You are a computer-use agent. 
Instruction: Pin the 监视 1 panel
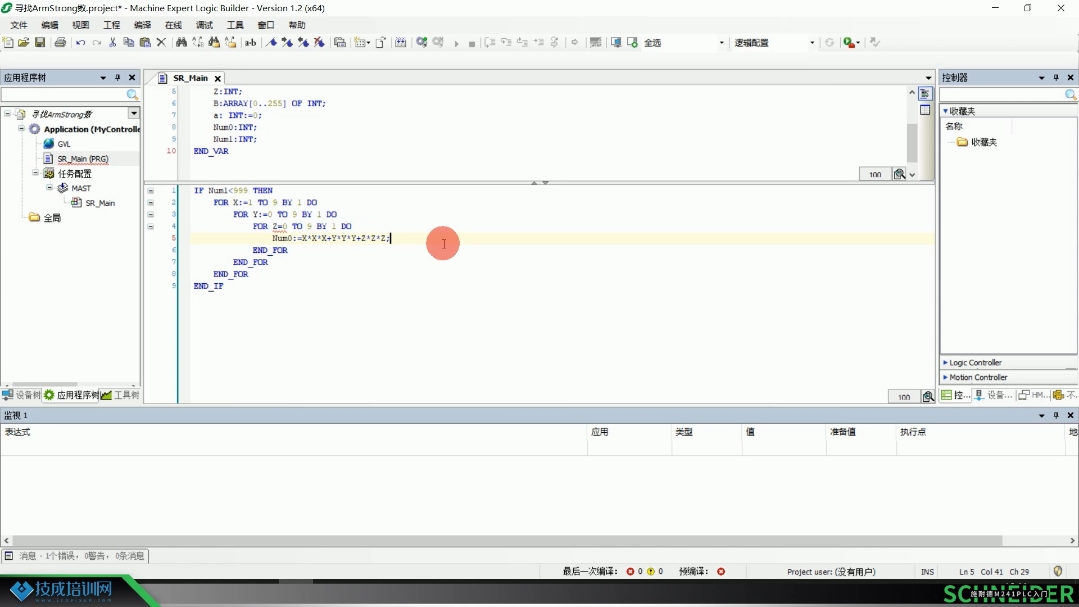(x=1056, y=415)
